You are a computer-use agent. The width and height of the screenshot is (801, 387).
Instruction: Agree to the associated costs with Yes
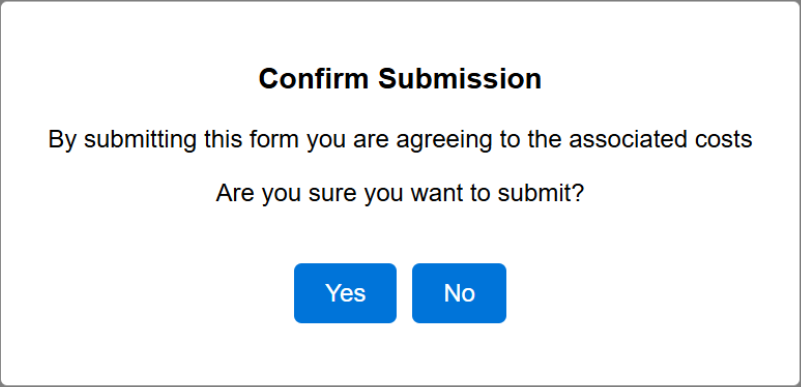point(345,293)
